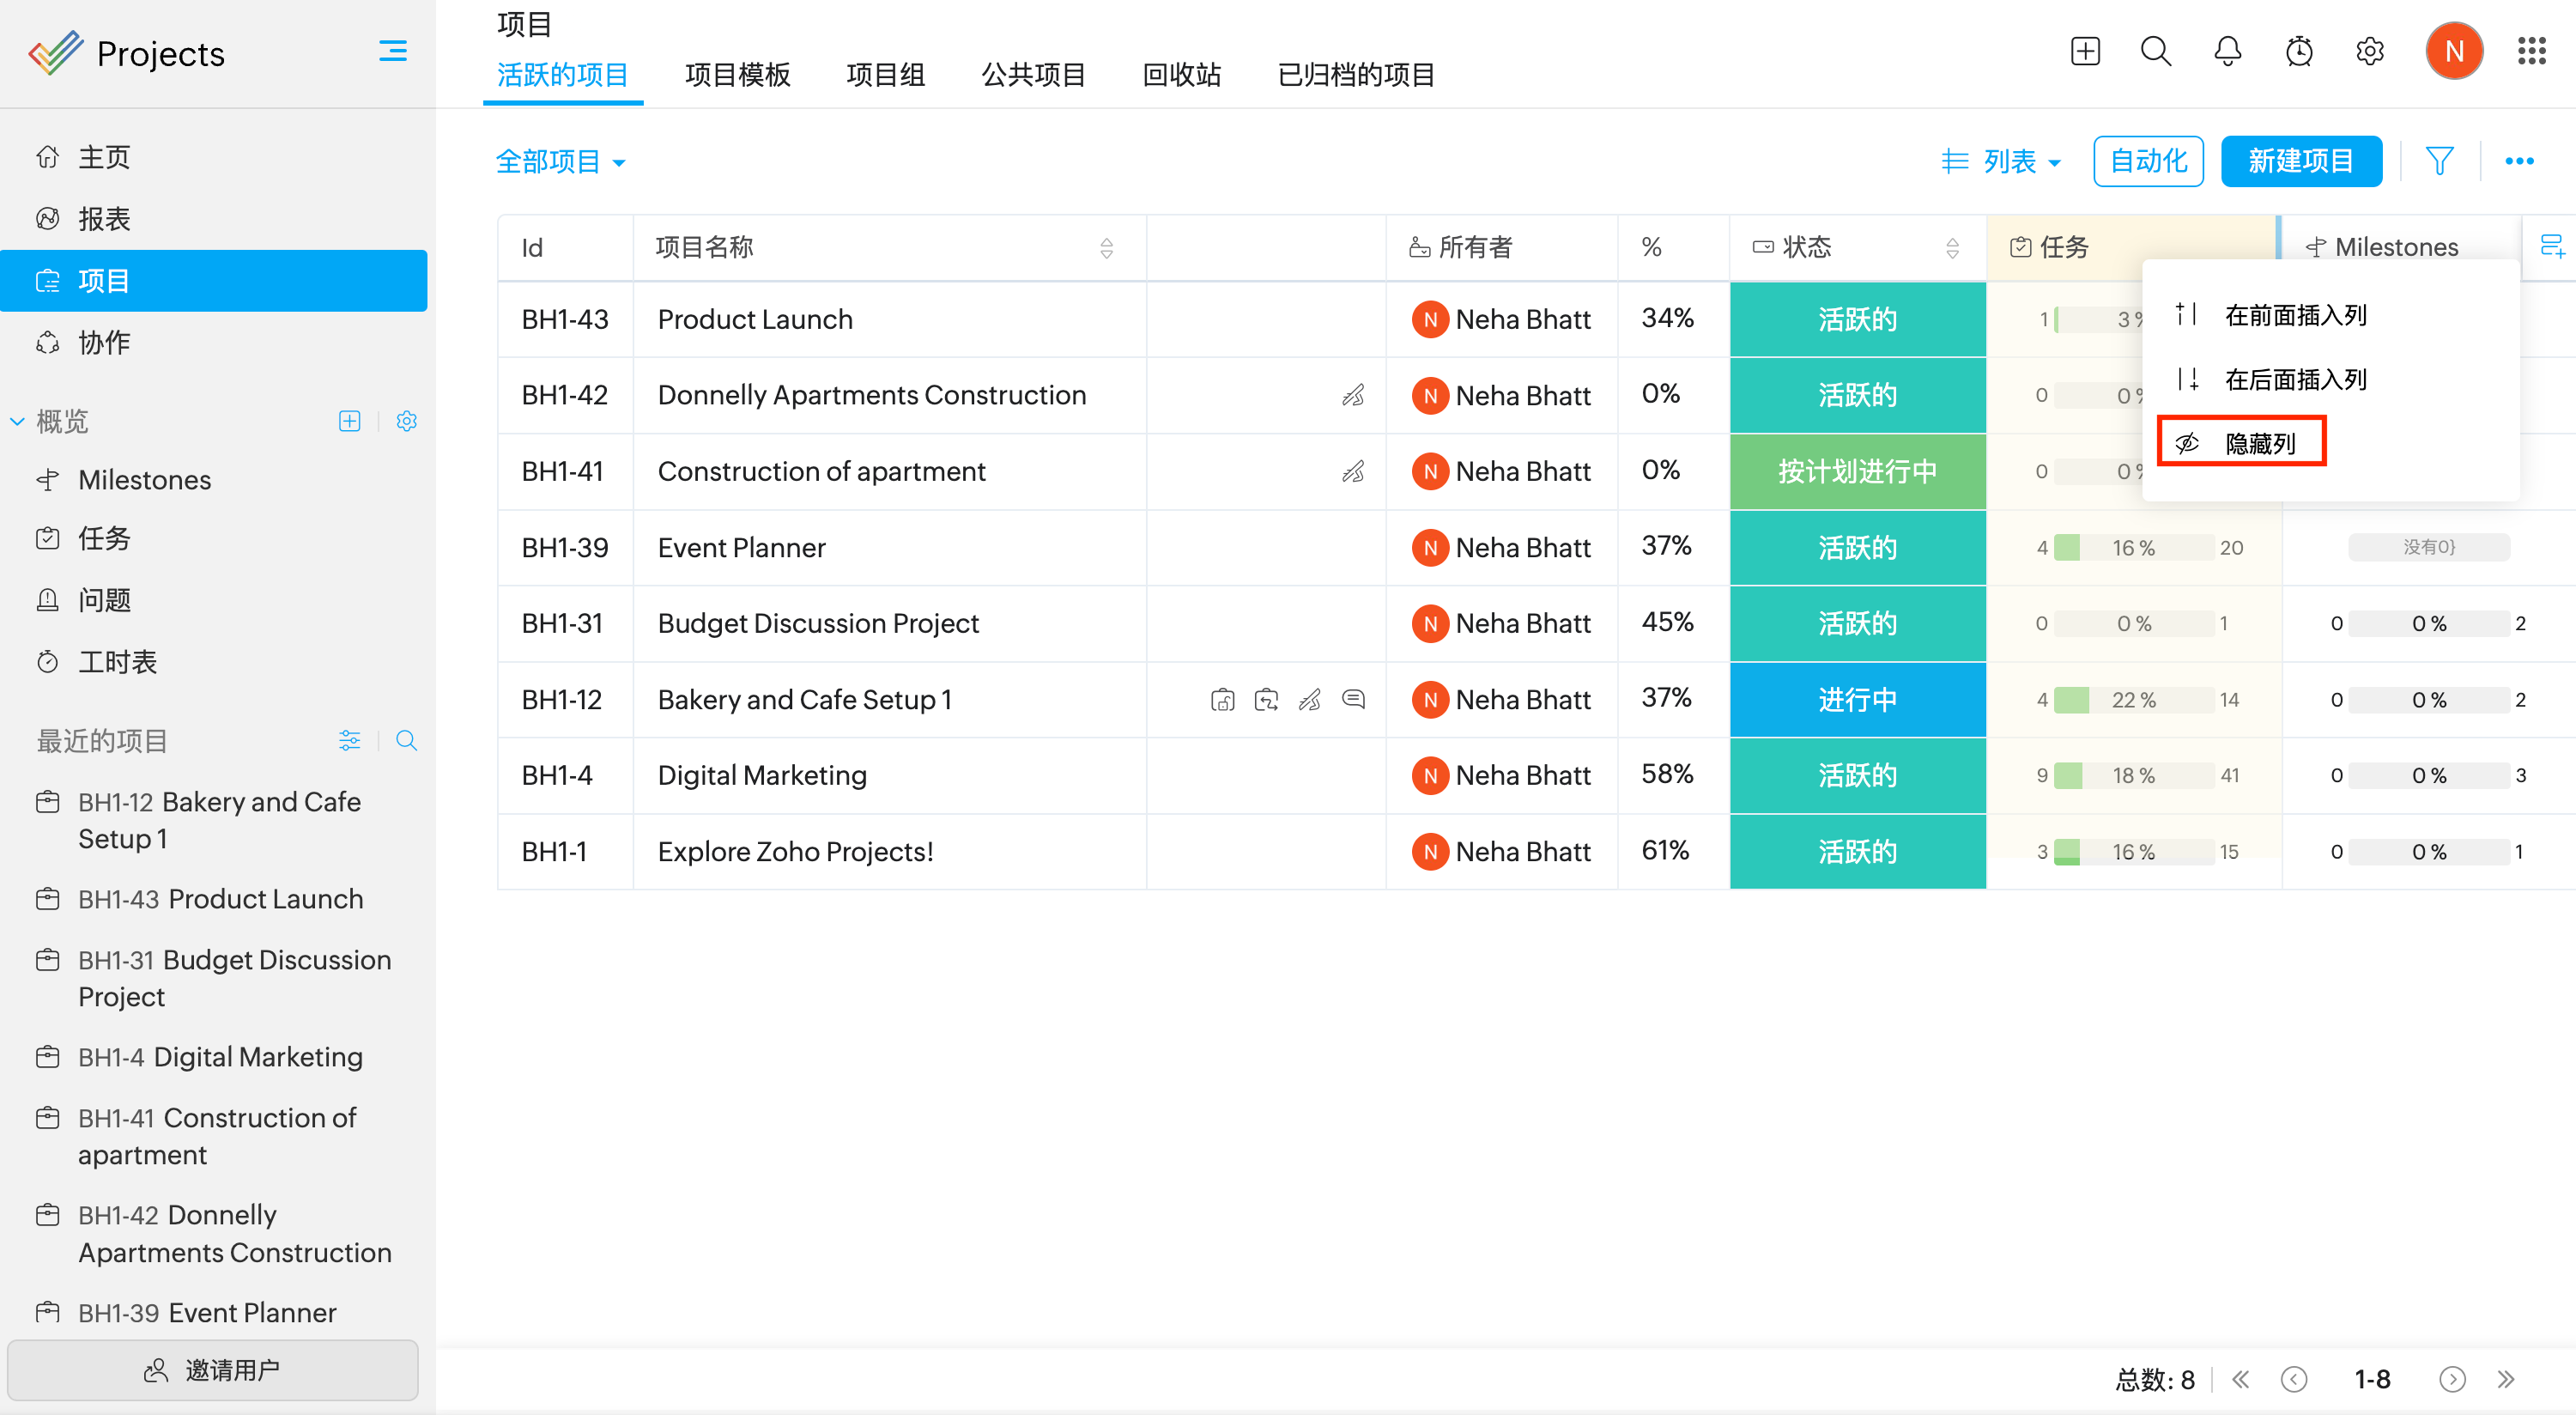
Task: Click the search icon in recent projects
Action: [x=406, y=740]
